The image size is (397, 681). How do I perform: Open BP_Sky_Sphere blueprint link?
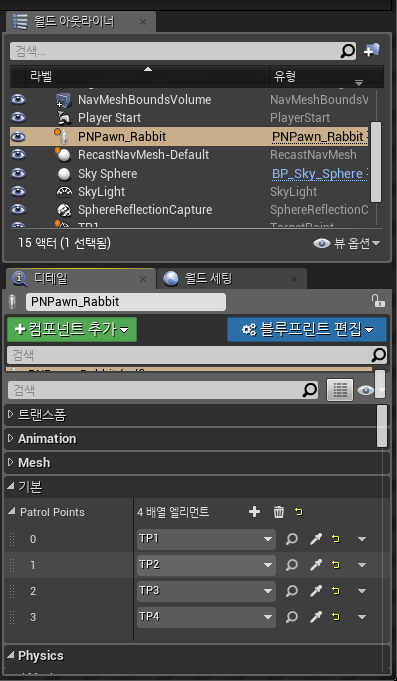[318, 174]
